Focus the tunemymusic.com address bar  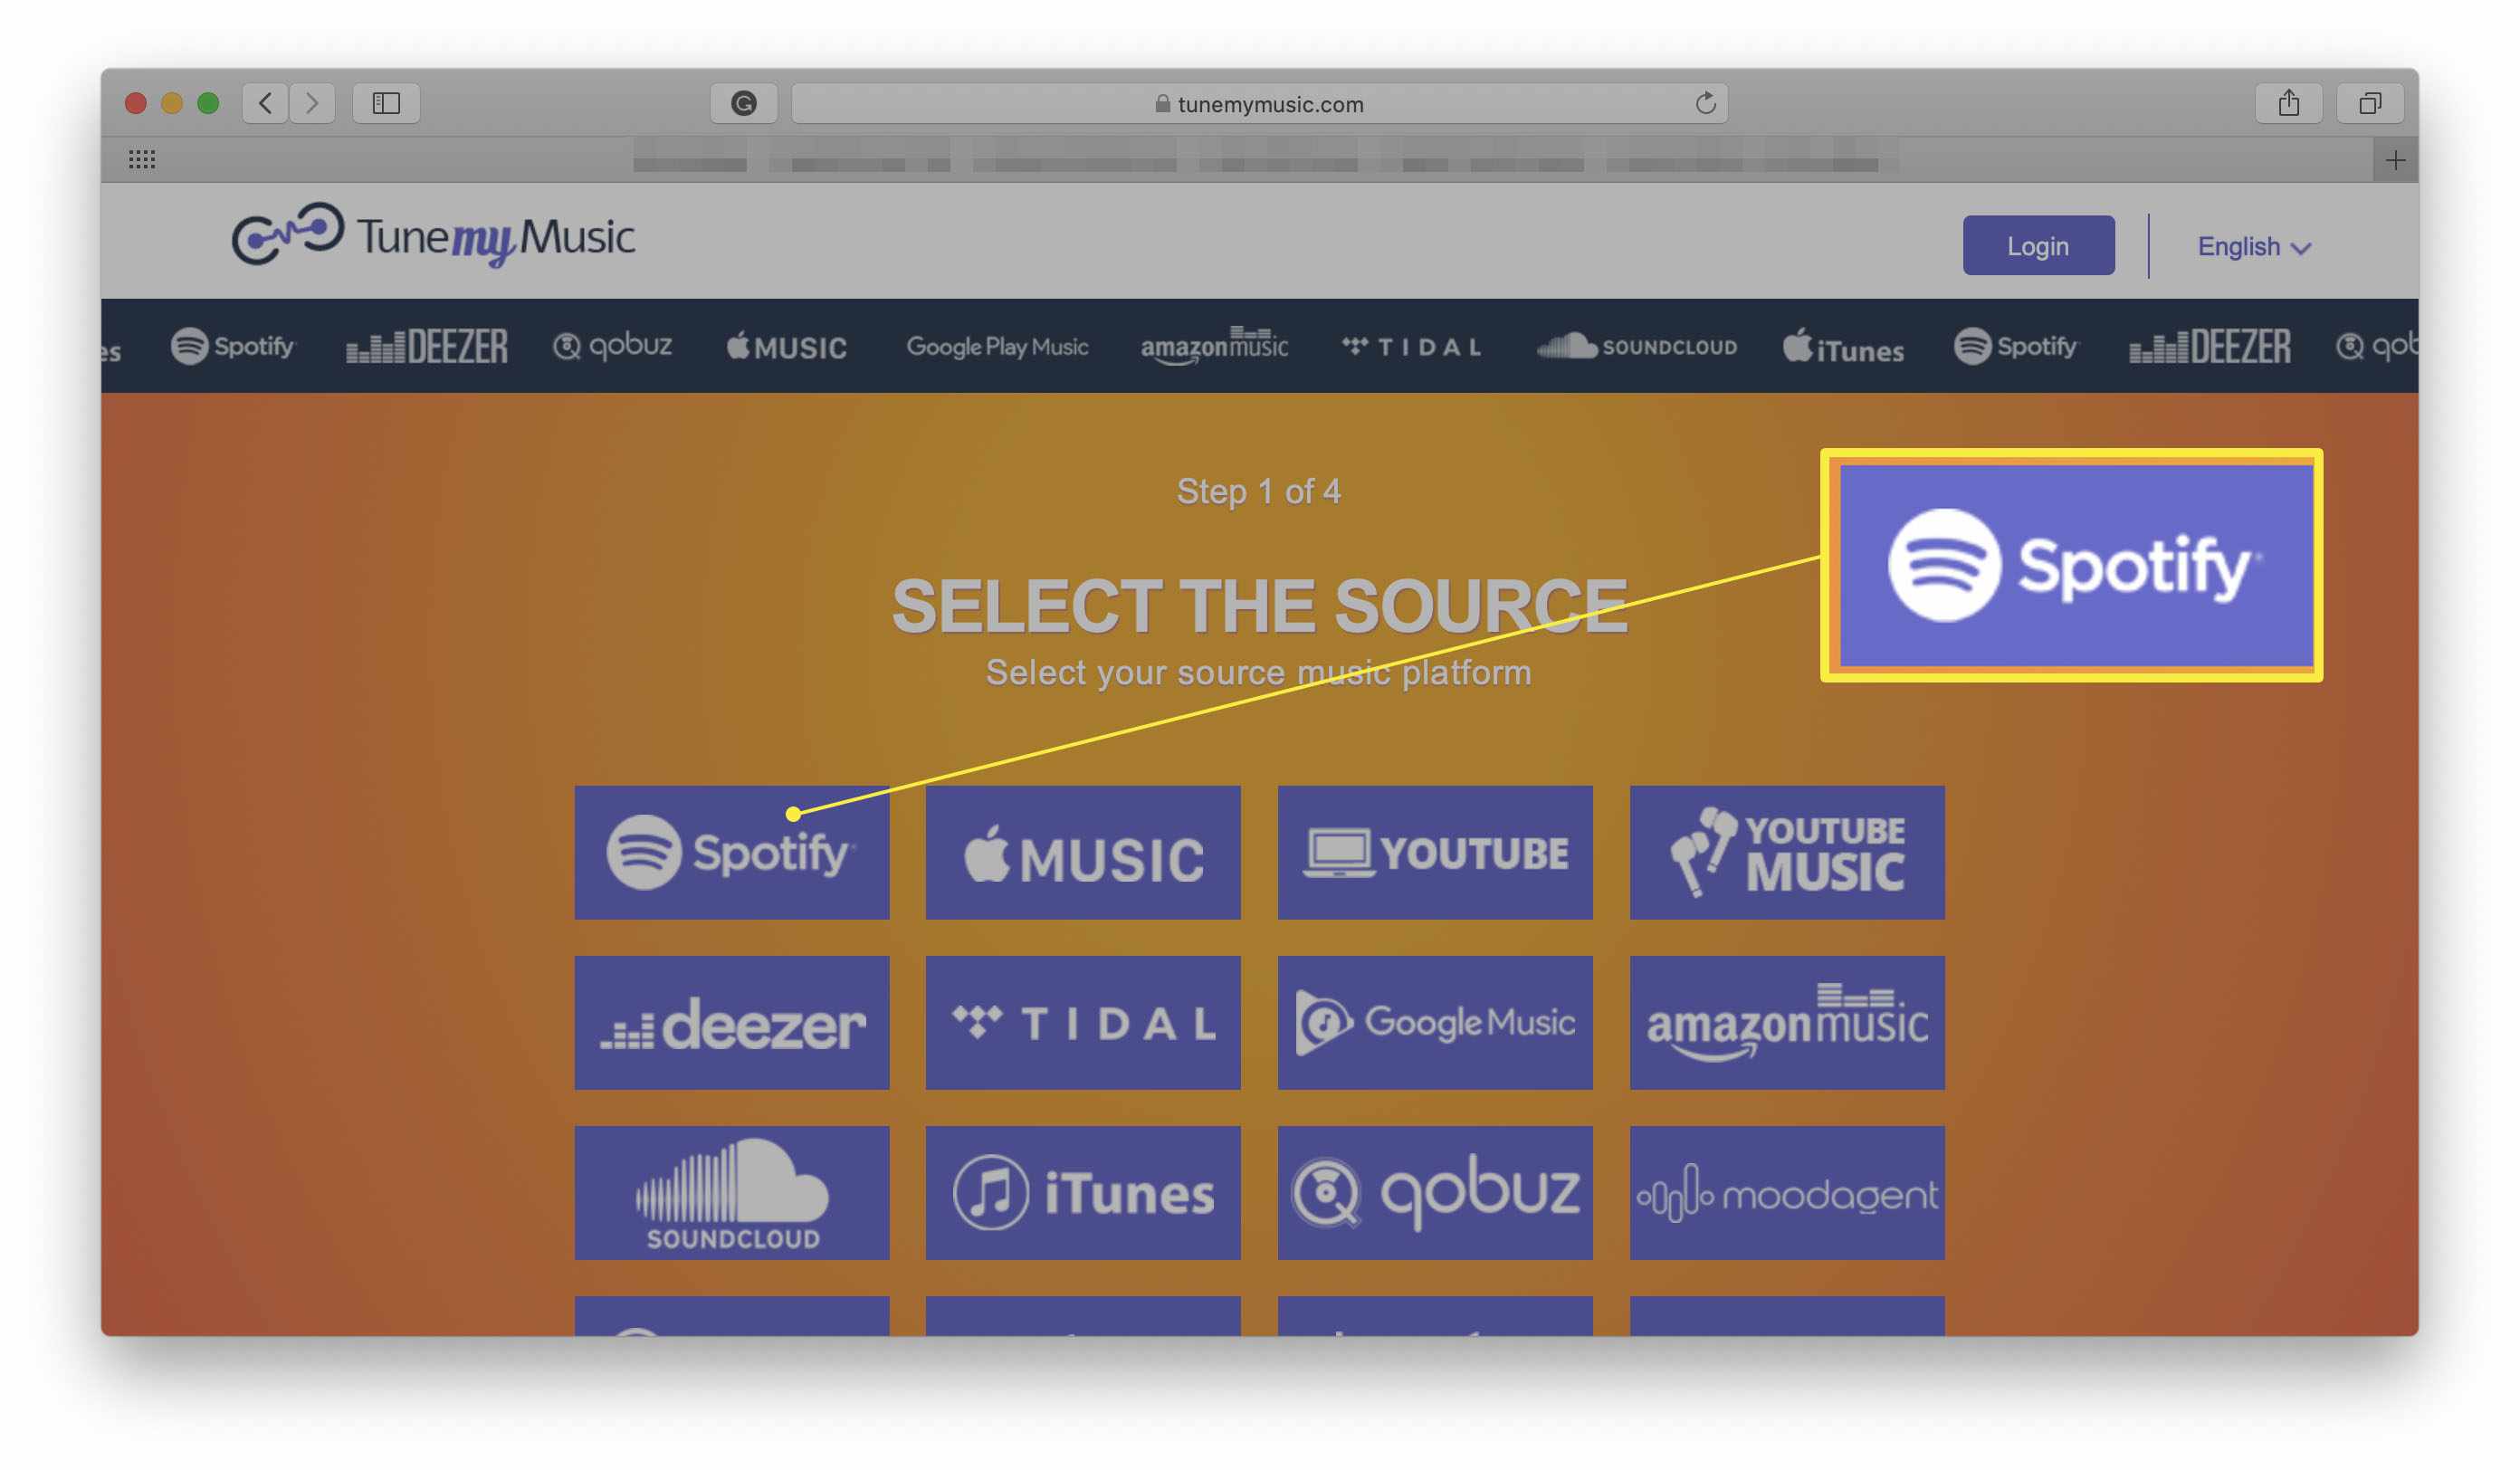pyautogui.click(x=1259, y=103)
